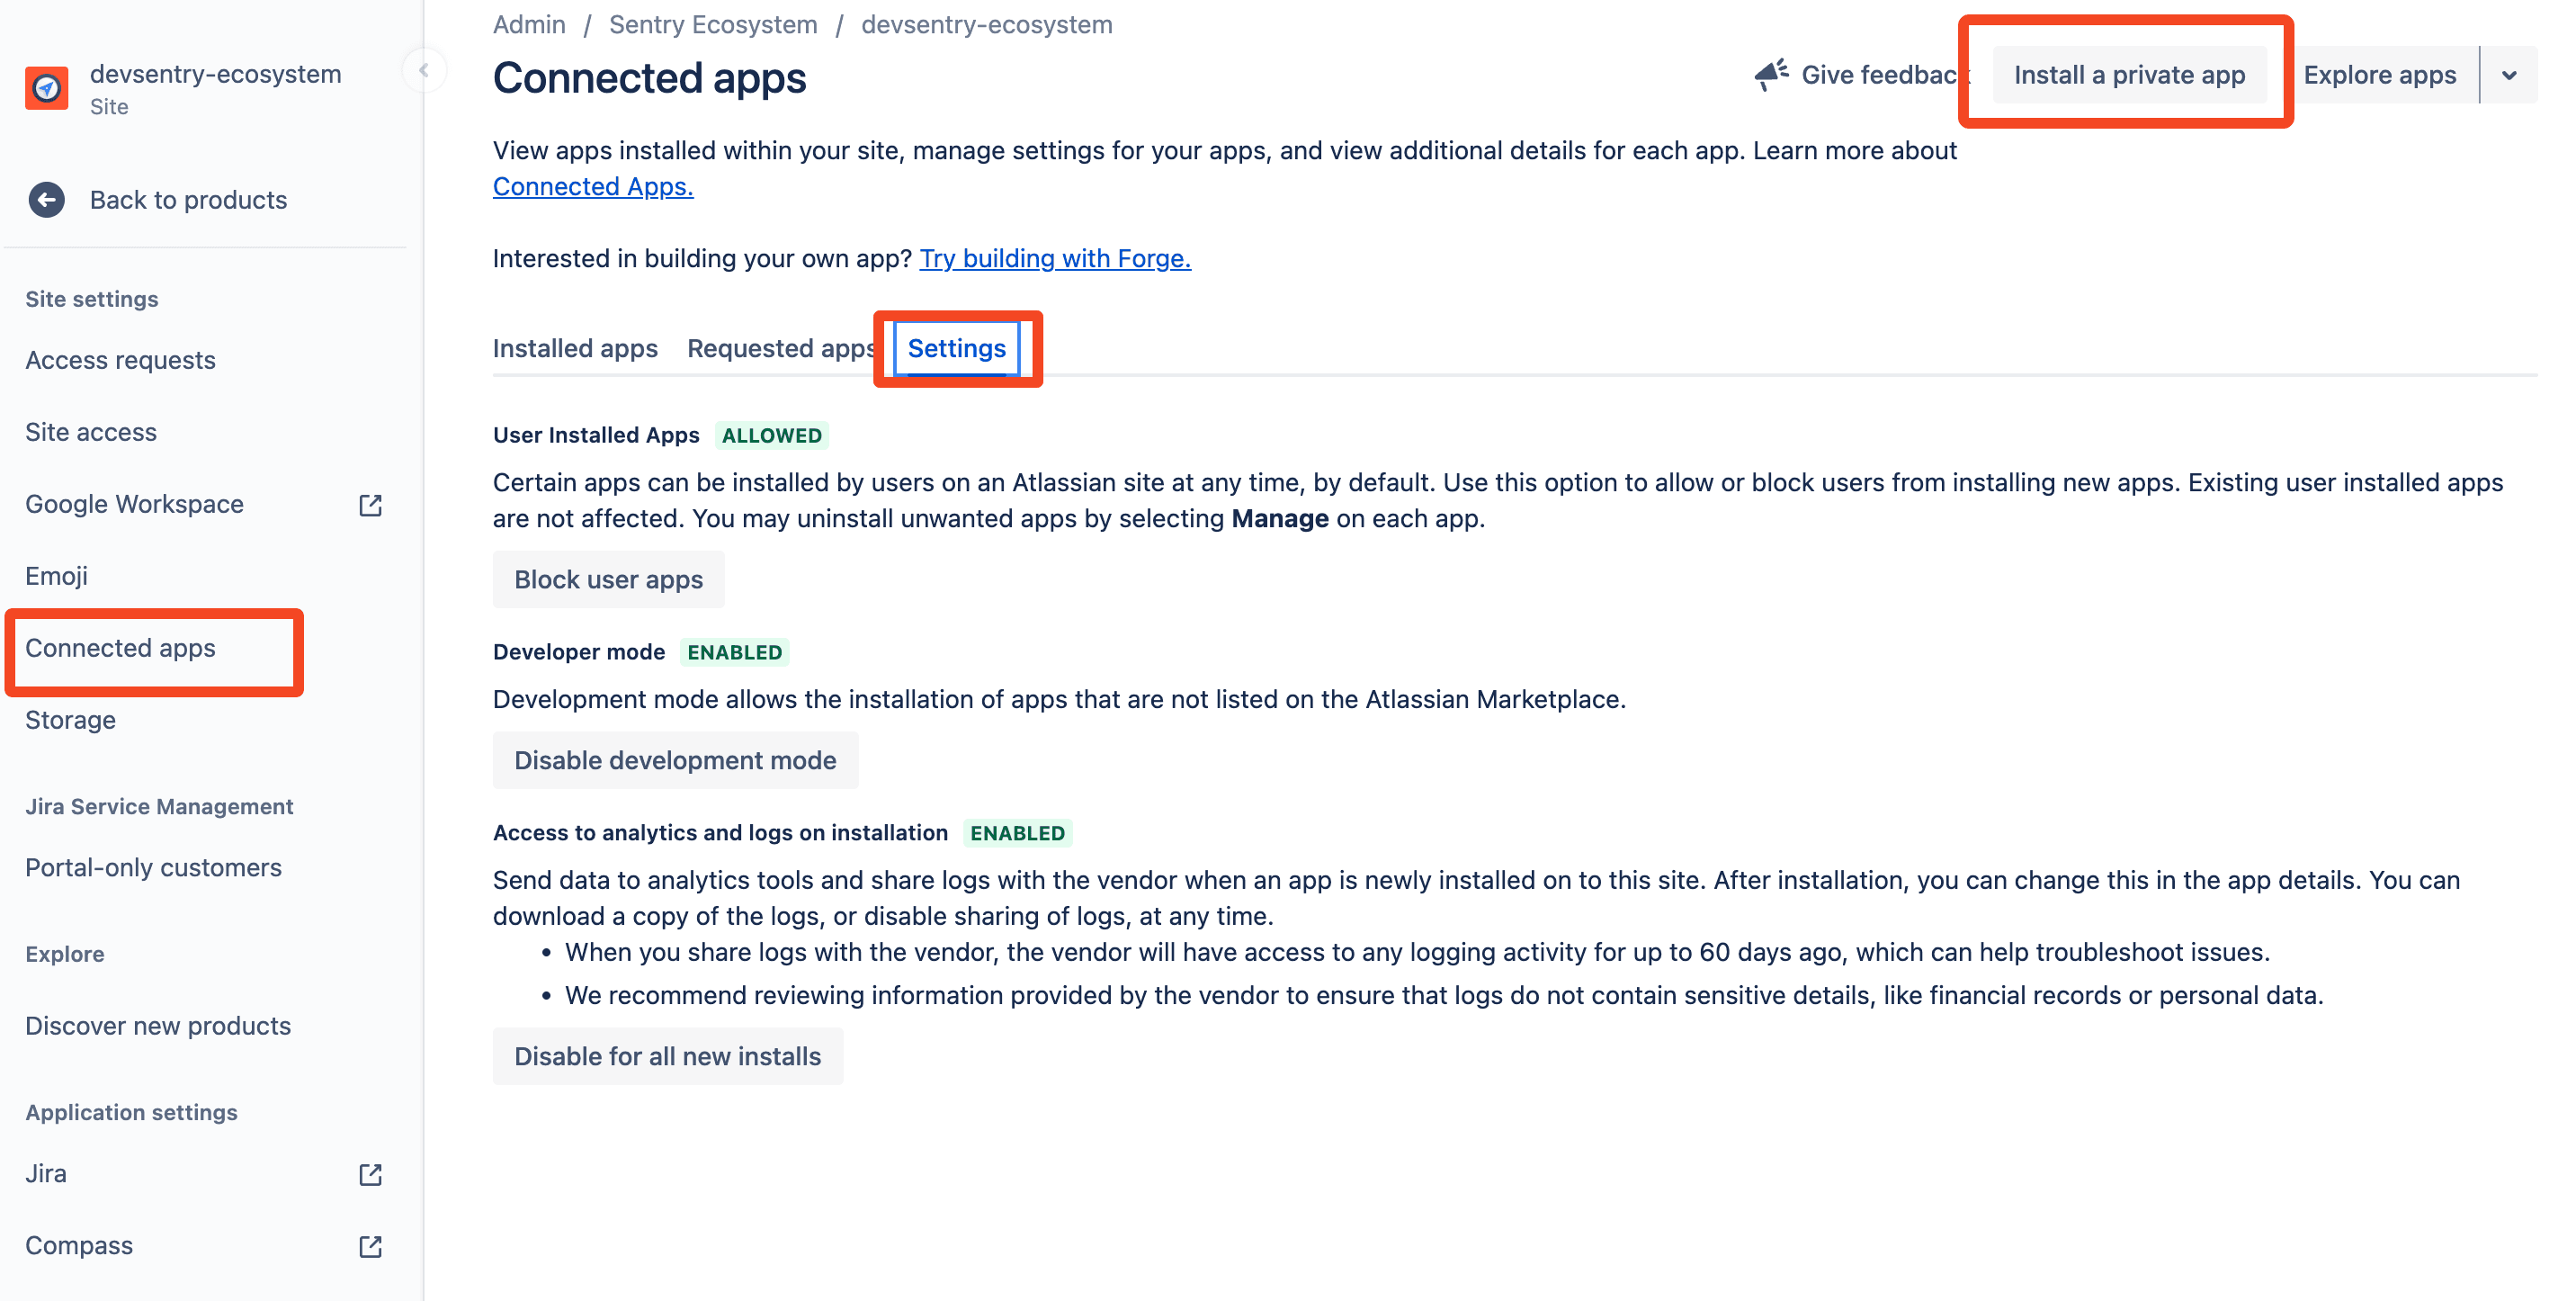Click the Give feedback megaphone icon
This screenshot has width=2576, height=1301.
click(1771, 75)
